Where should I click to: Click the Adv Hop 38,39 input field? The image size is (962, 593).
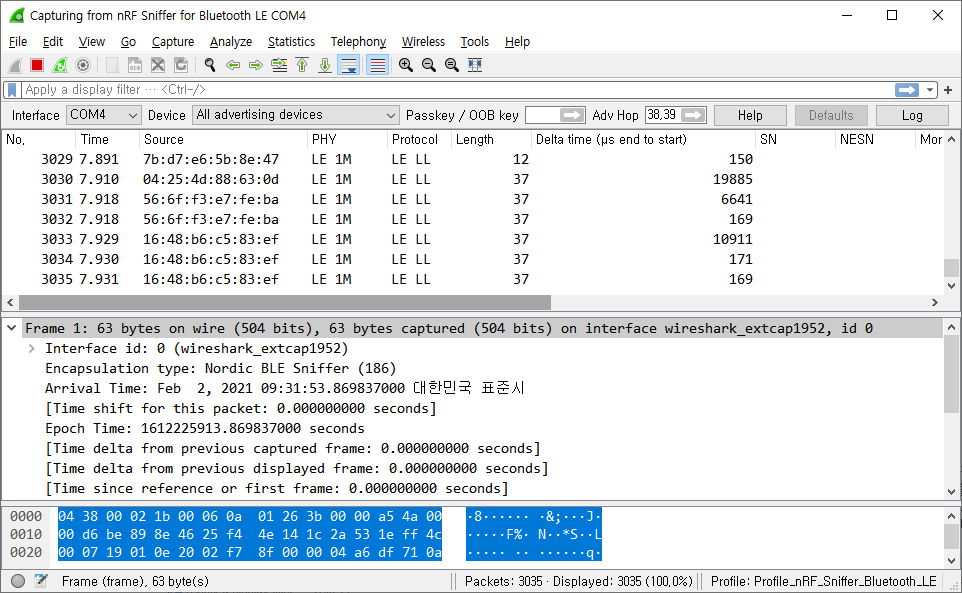(663, 115)
